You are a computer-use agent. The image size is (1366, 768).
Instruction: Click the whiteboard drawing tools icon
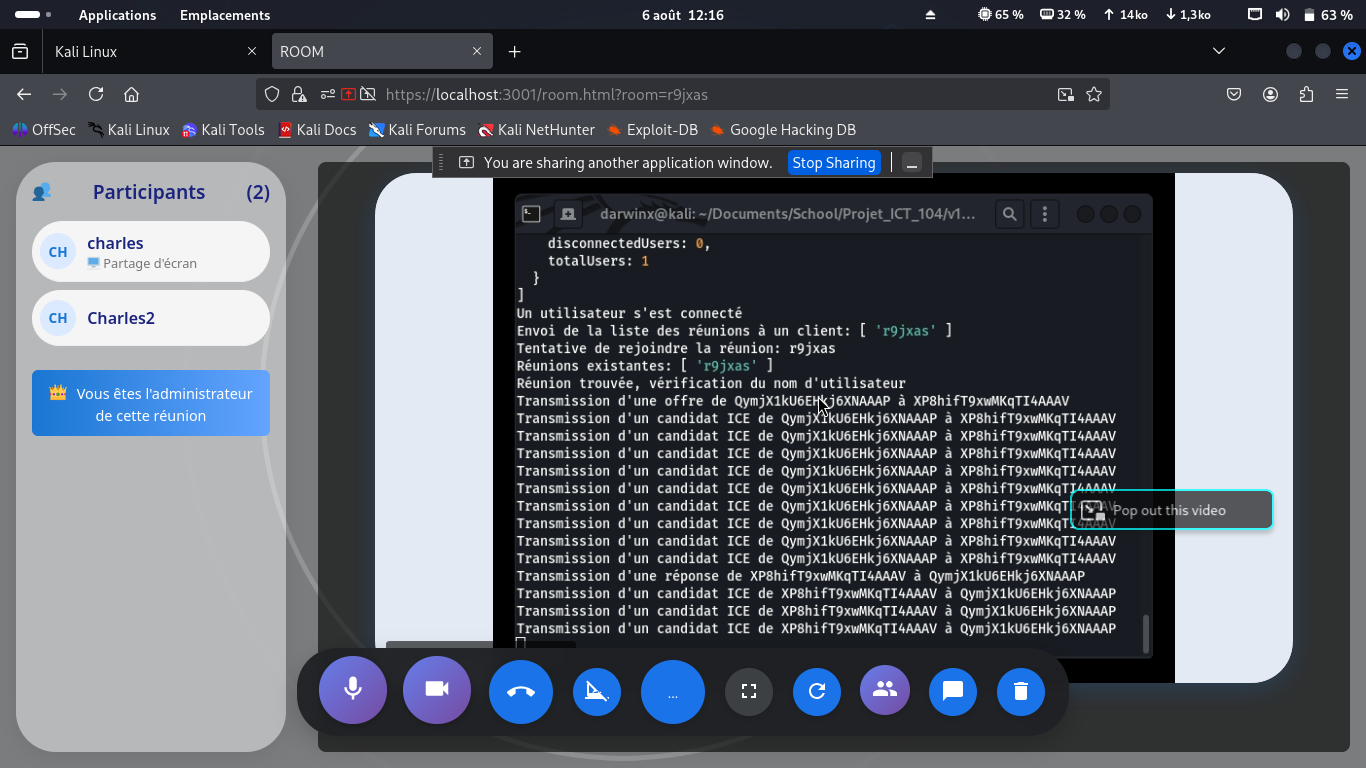[596, 691]
